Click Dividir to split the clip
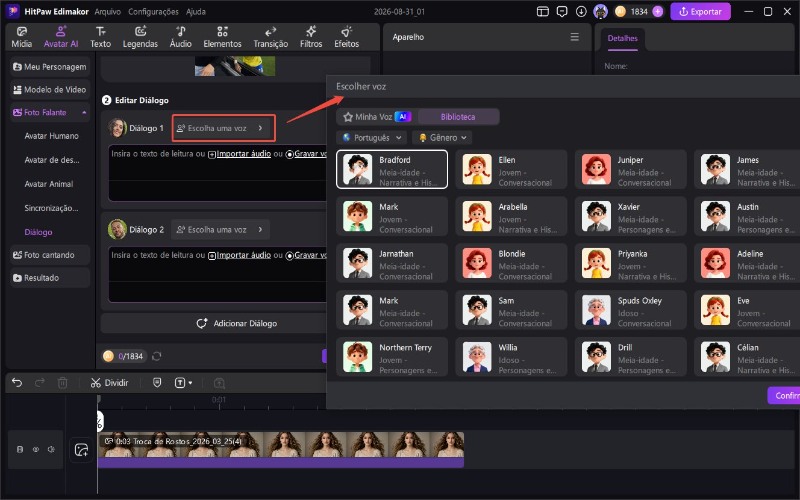The height and width of the screenshot is (500, 800). coord(109,383)
